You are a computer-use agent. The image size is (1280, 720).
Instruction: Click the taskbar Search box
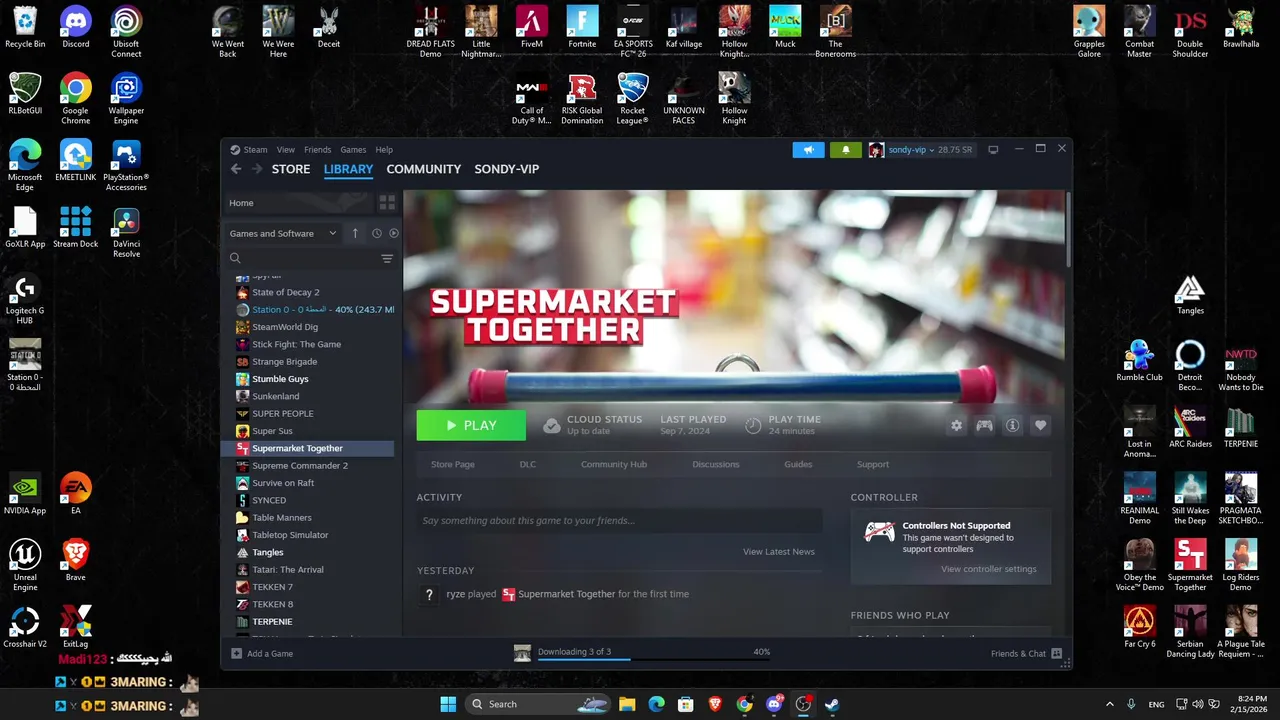click(x=538, y=704)
